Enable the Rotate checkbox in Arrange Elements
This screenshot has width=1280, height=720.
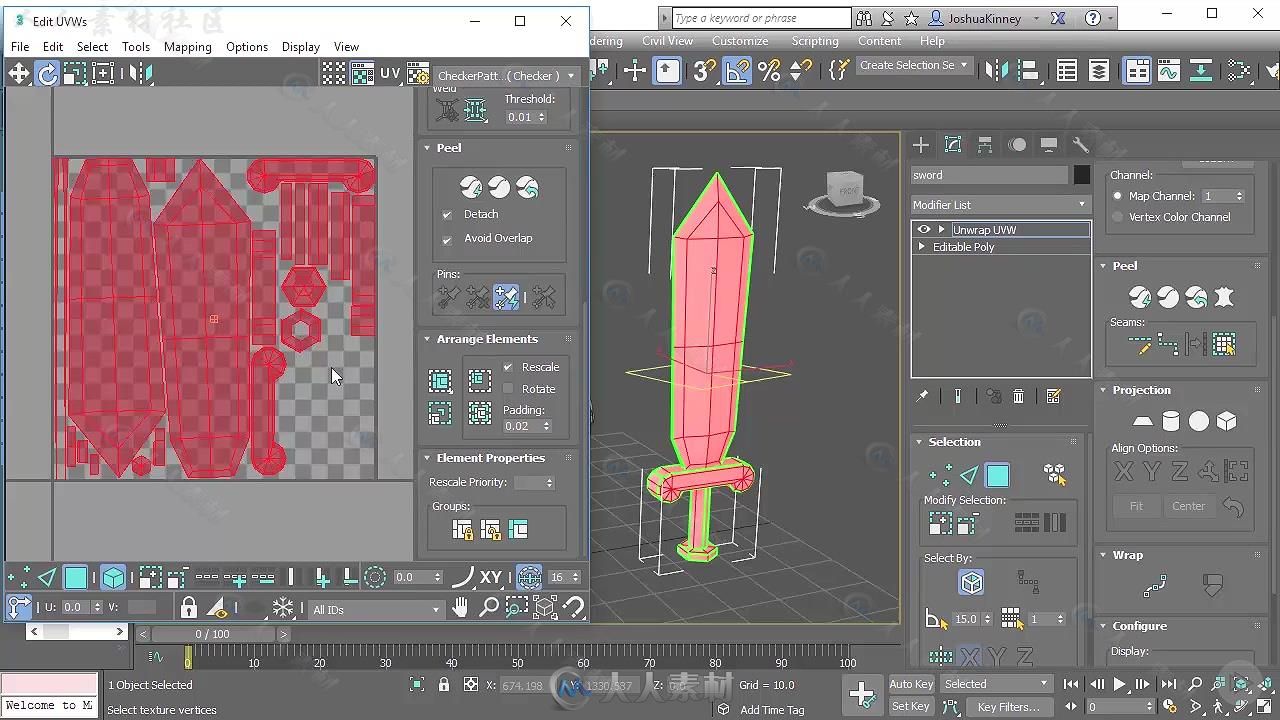508,389
